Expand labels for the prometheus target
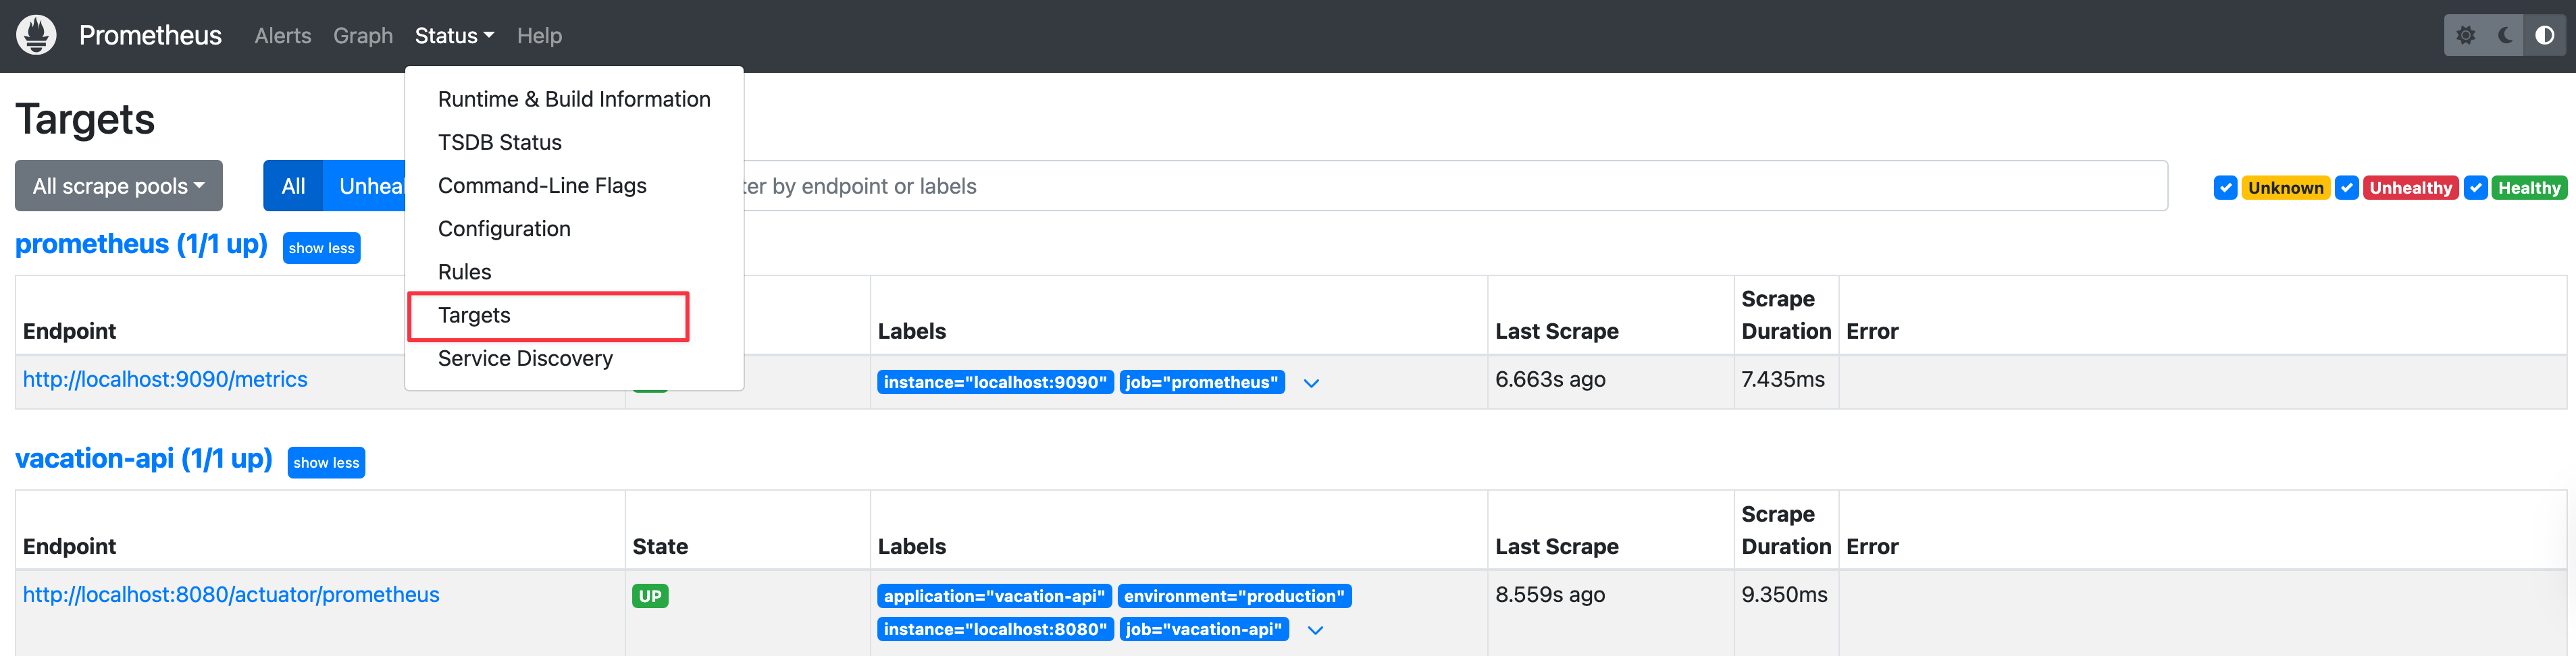 tap(1311, 383)
